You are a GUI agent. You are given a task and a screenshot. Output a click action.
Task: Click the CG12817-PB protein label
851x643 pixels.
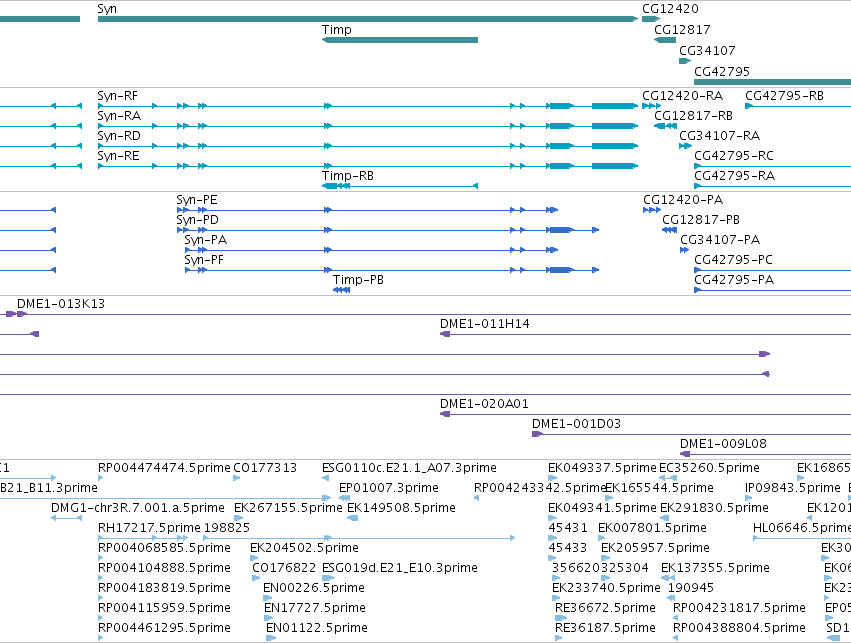coord(701,220)
